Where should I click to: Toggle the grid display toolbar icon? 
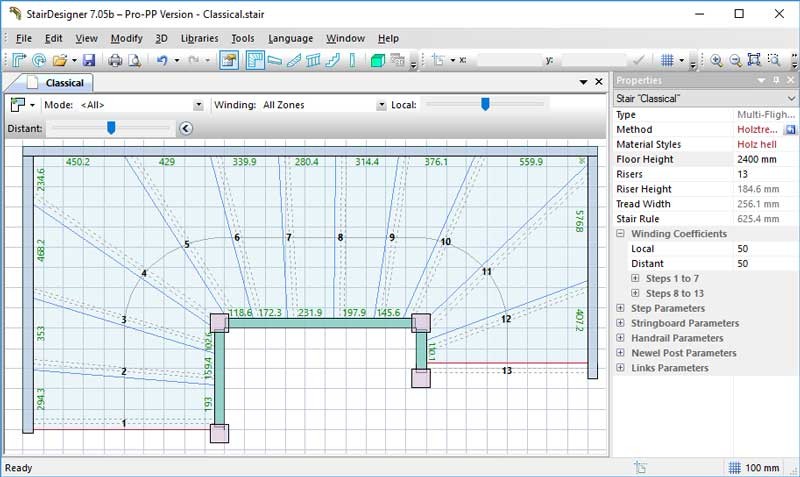coord(667,60)
